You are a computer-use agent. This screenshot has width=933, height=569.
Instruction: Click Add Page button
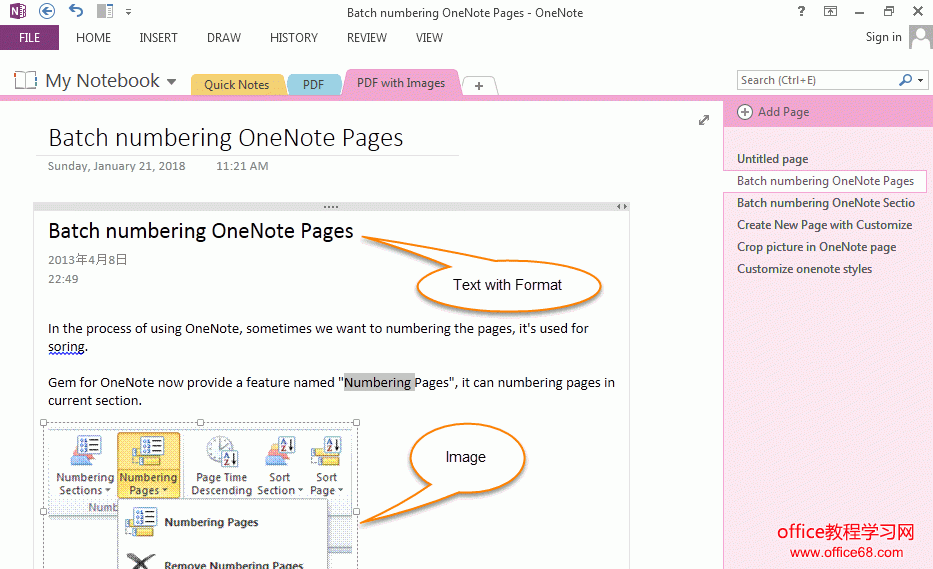(x=774, y=112)
